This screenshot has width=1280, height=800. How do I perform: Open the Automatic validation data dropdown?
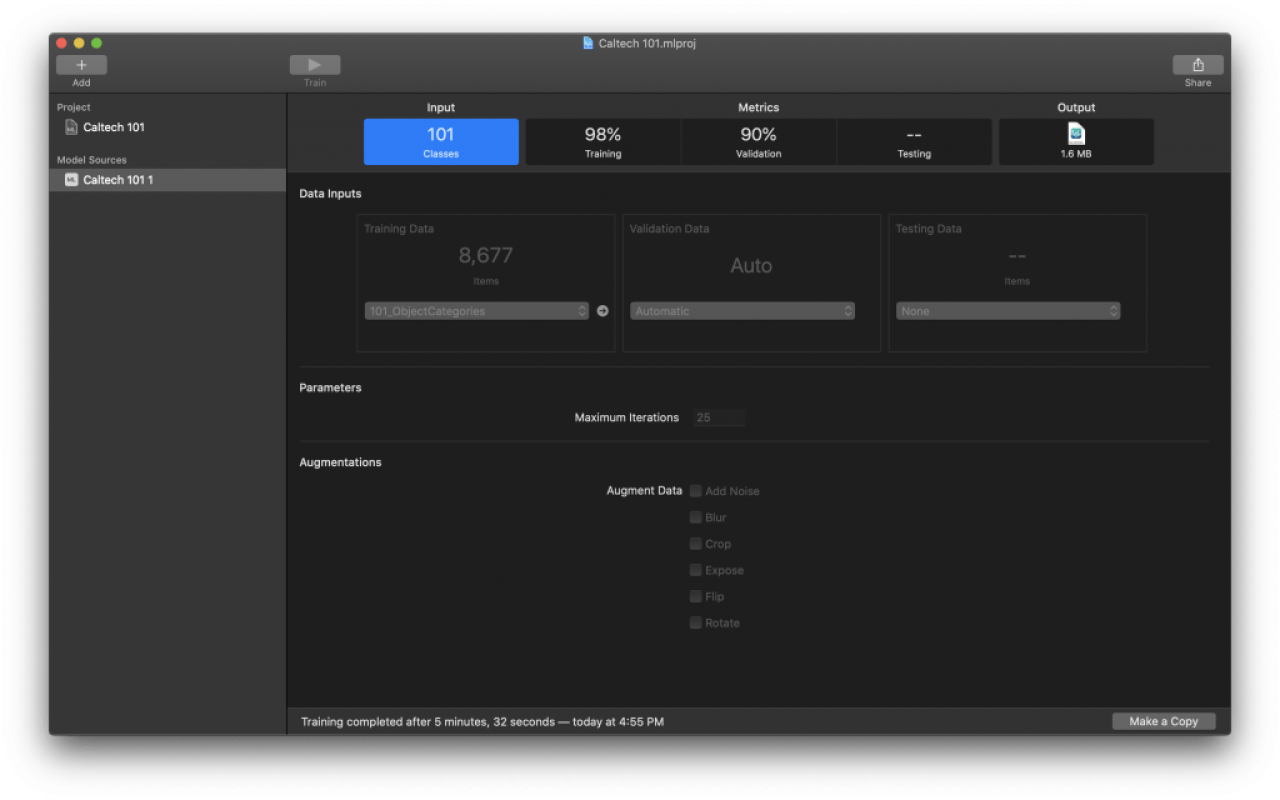tap(743, 311)
